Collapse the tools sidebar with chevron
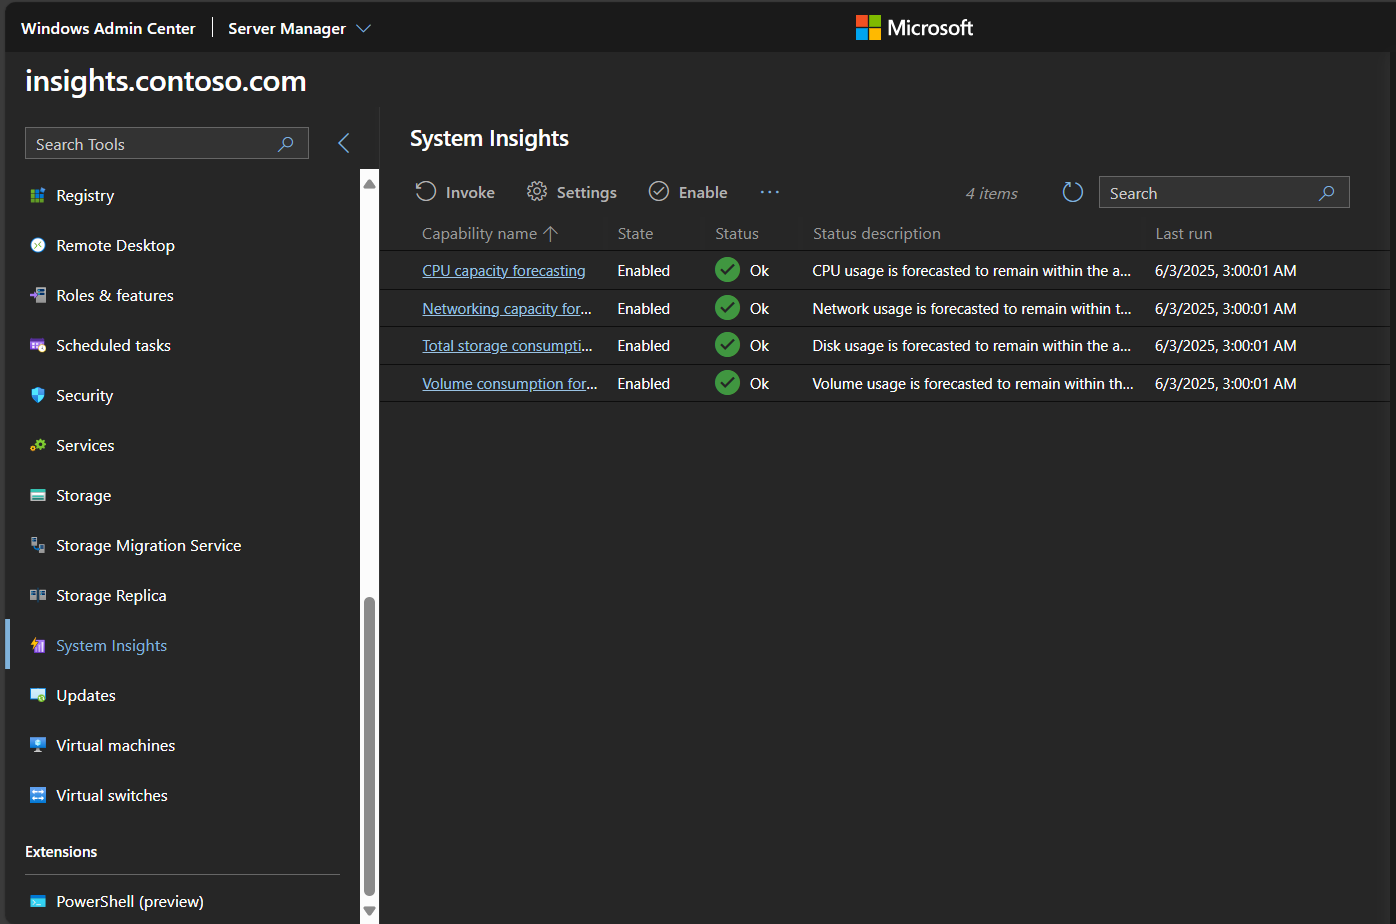Viewport: 1396px width, 924px height. pyautogui.click(x=344, y=143)
